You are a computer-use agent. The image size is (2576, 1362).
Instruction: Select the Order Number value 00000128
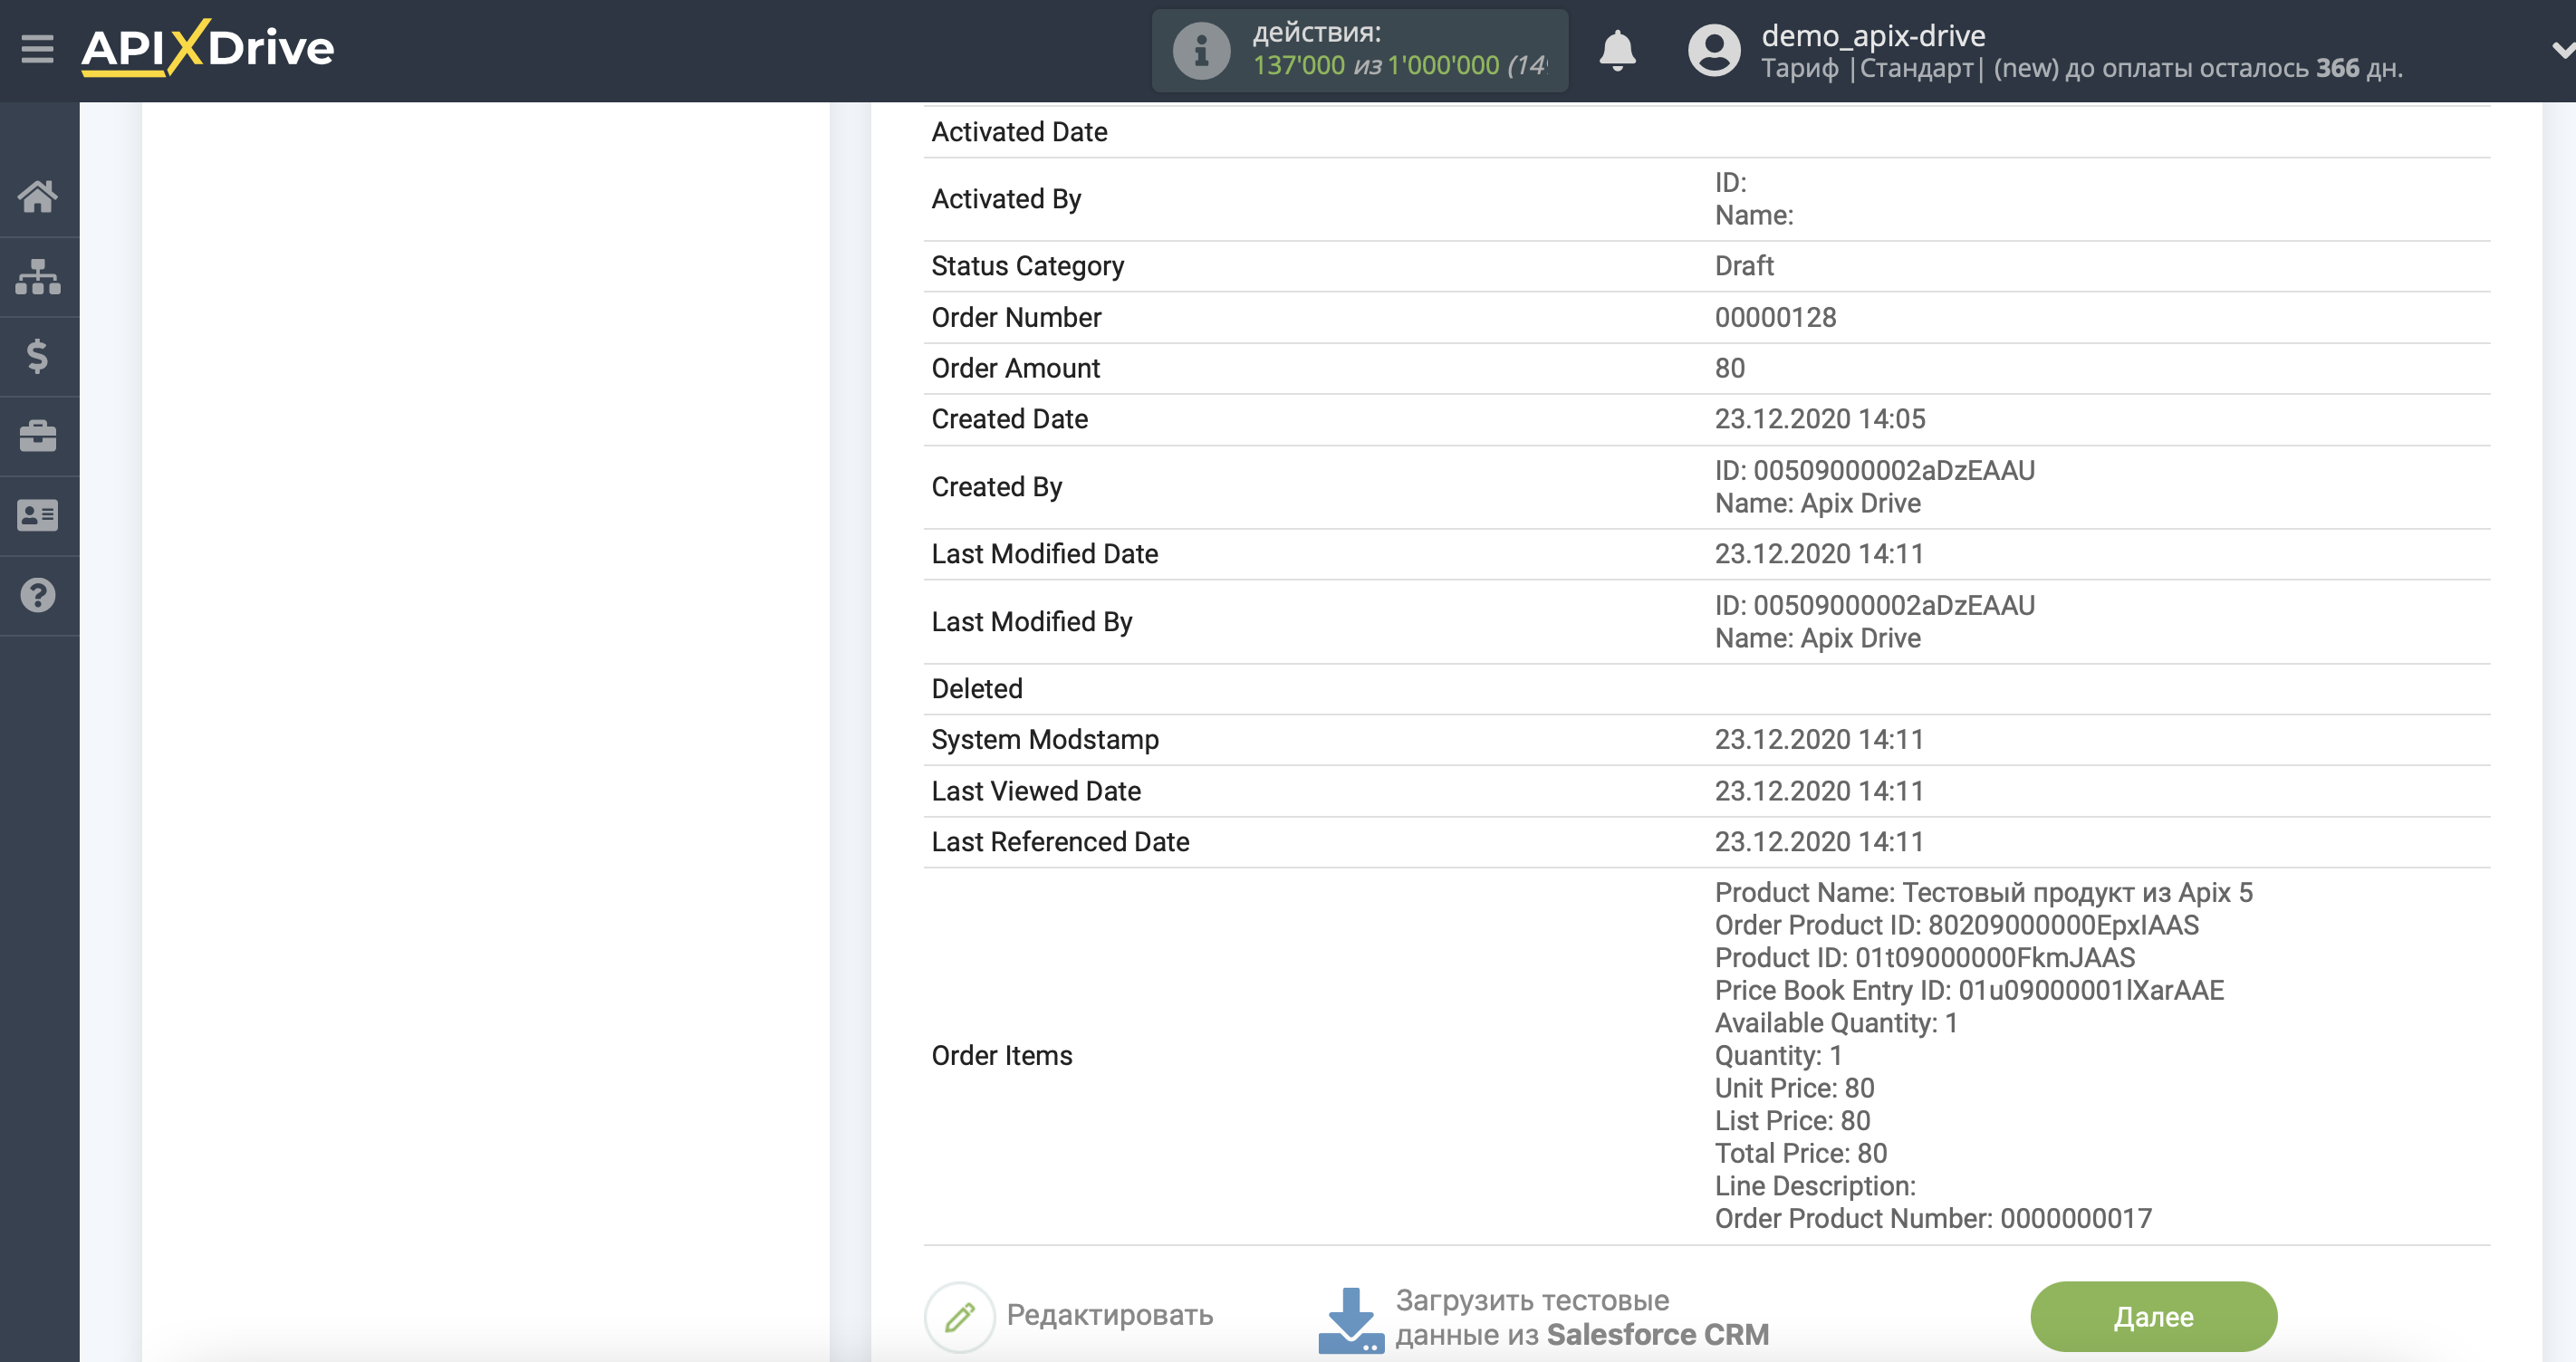(1775, 317)
